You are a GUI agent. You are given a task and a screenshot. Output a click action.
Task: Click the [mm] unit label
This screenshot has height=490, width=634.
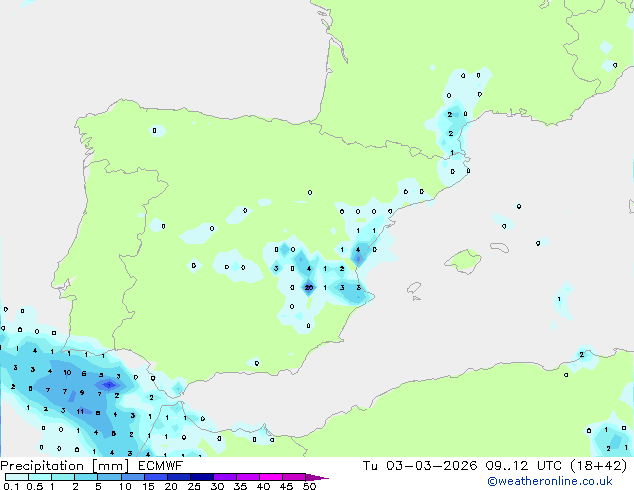(x=110, y=466)
